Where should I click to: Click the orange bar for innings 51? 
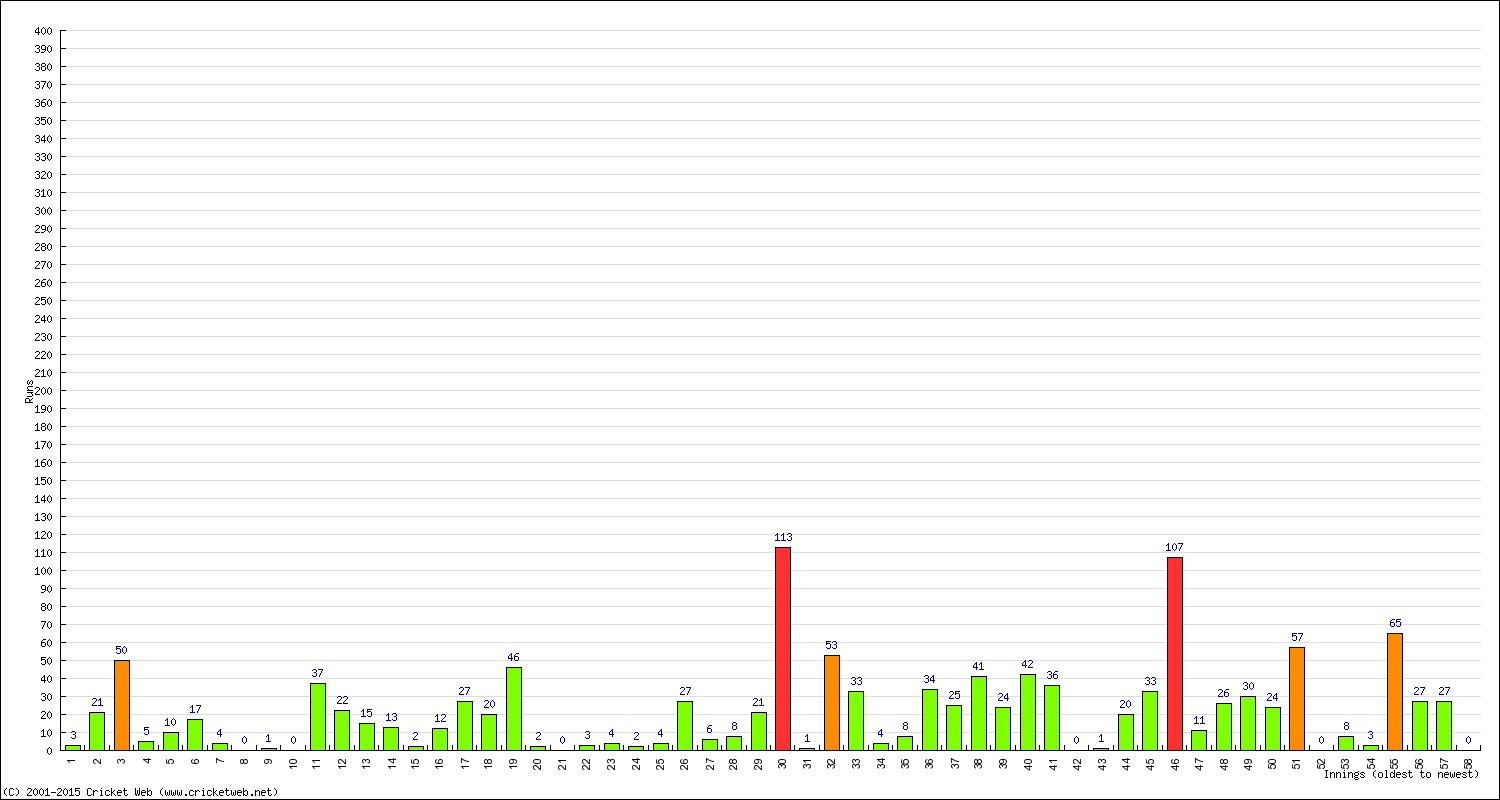tap(1297, 699)
